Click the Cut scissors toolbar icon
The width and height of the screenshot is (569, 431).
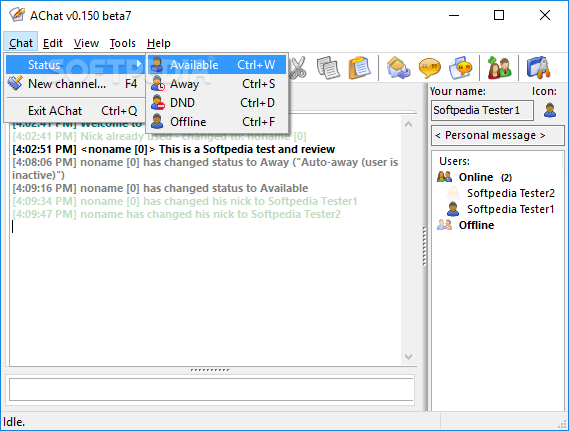point(298,68)
